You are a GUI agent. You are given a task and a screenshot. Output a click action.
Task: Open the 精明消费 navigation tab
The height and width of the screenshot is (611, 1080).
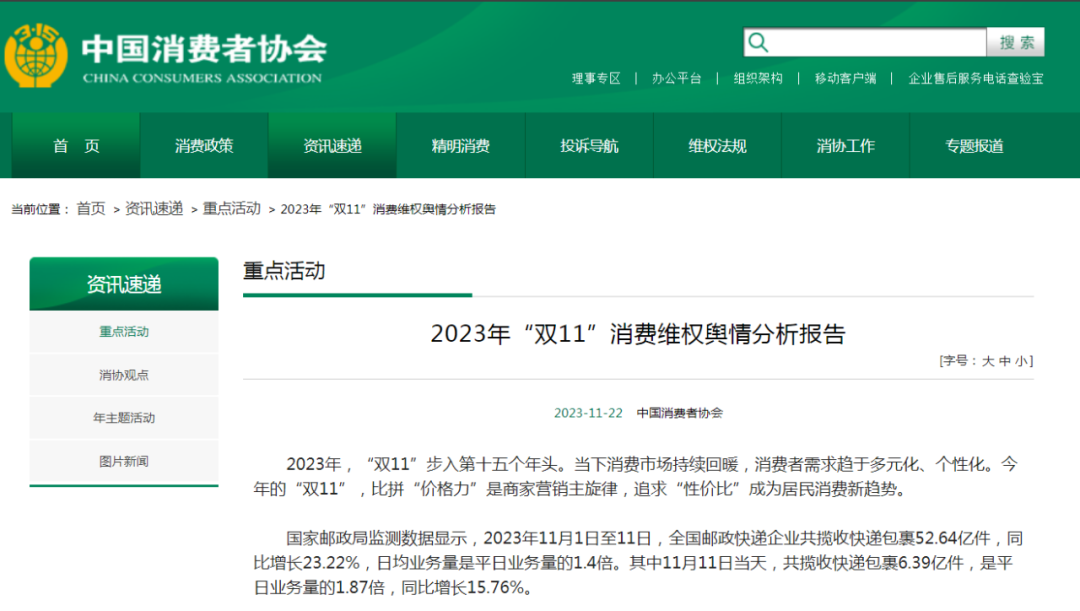click(x=460, y=146)
